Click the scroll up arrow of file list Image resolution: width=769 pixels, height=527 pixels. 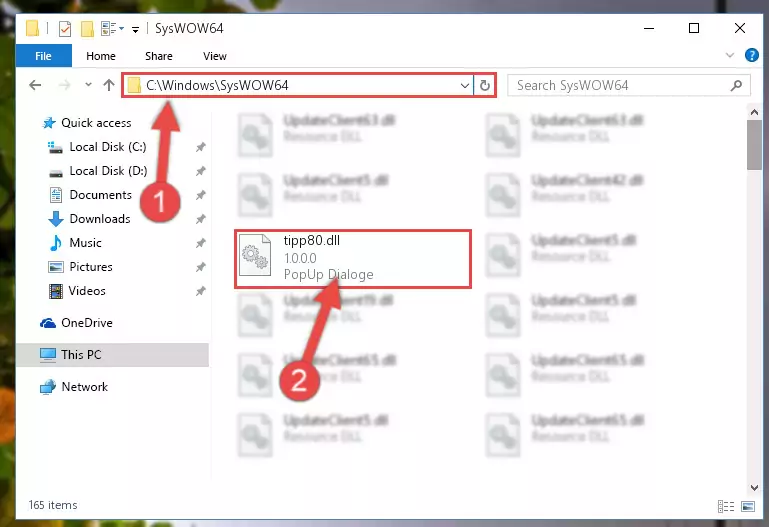(754, 112)
